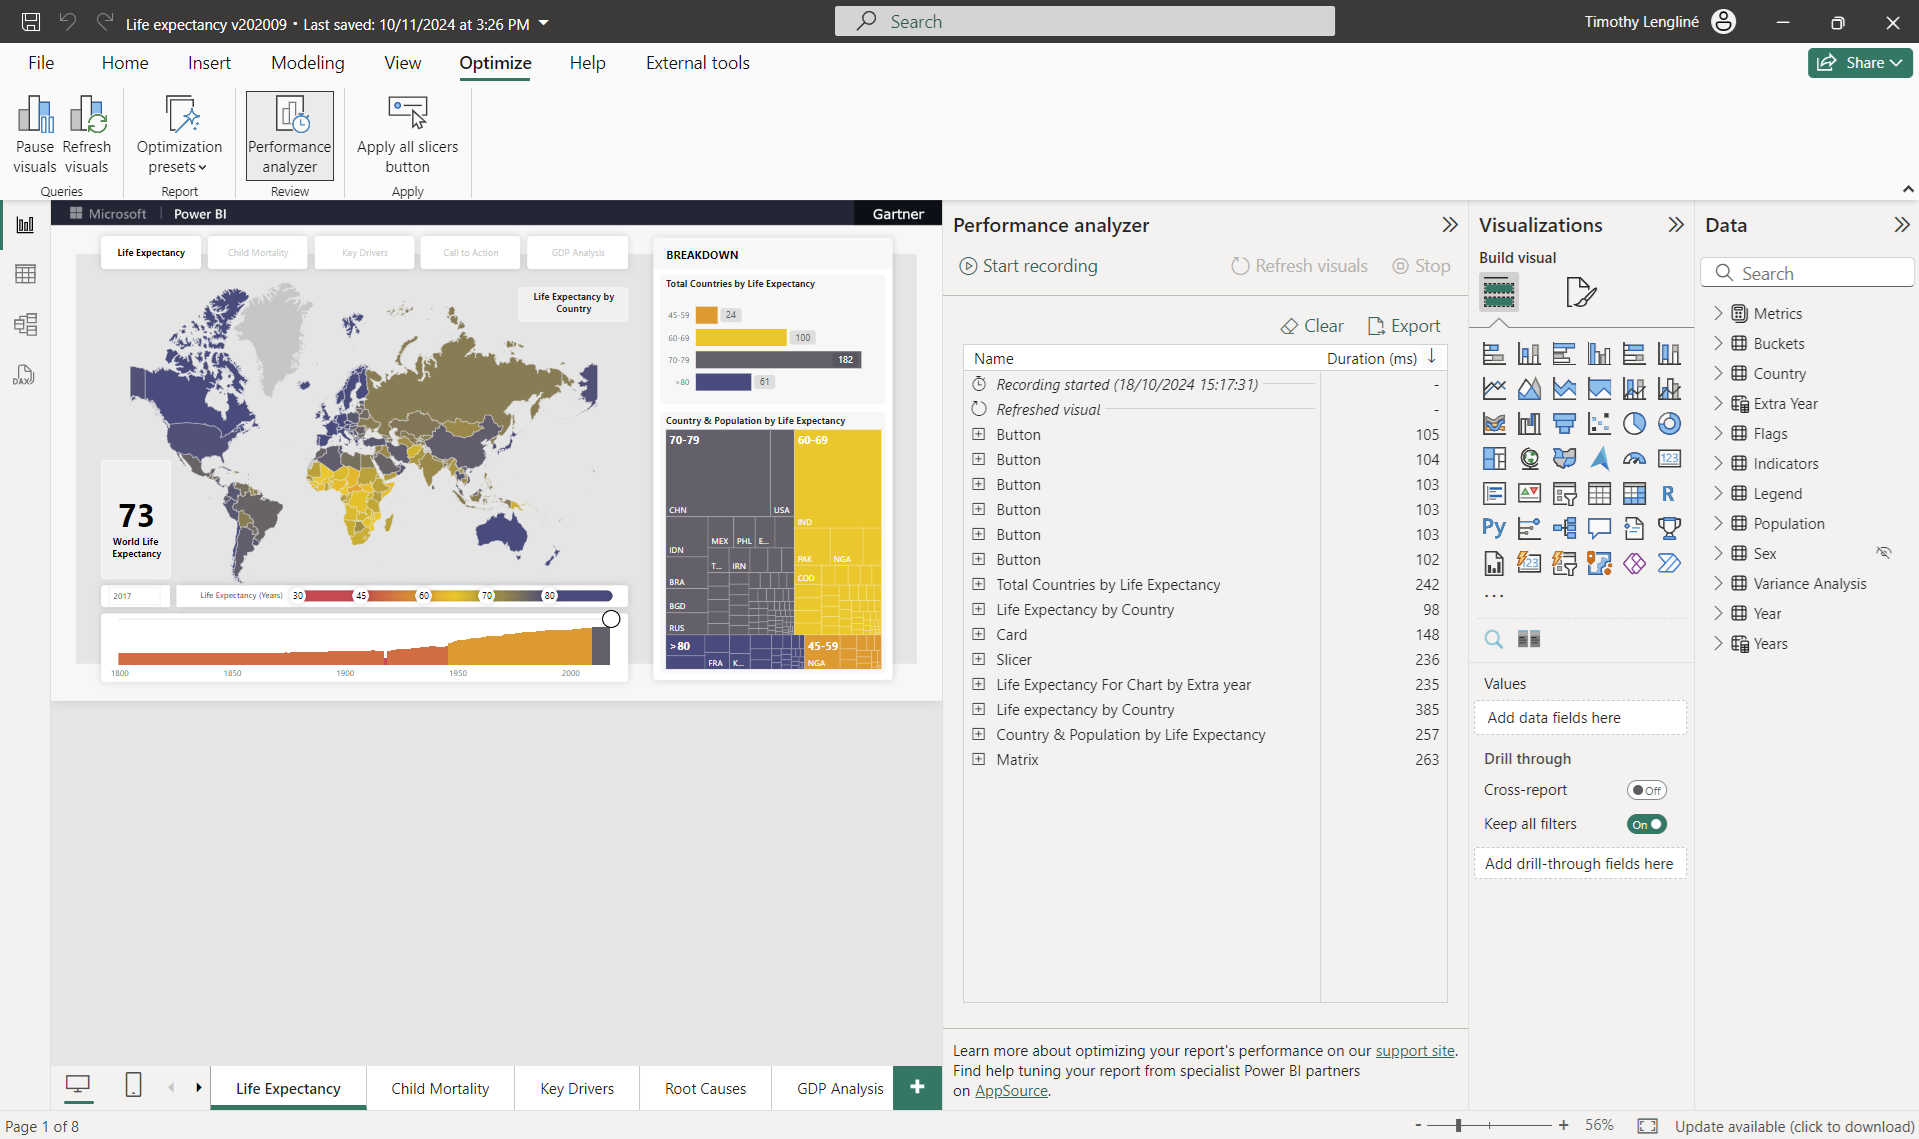Click Pause visuals button

pyautogui.click(x=35, y=135)
